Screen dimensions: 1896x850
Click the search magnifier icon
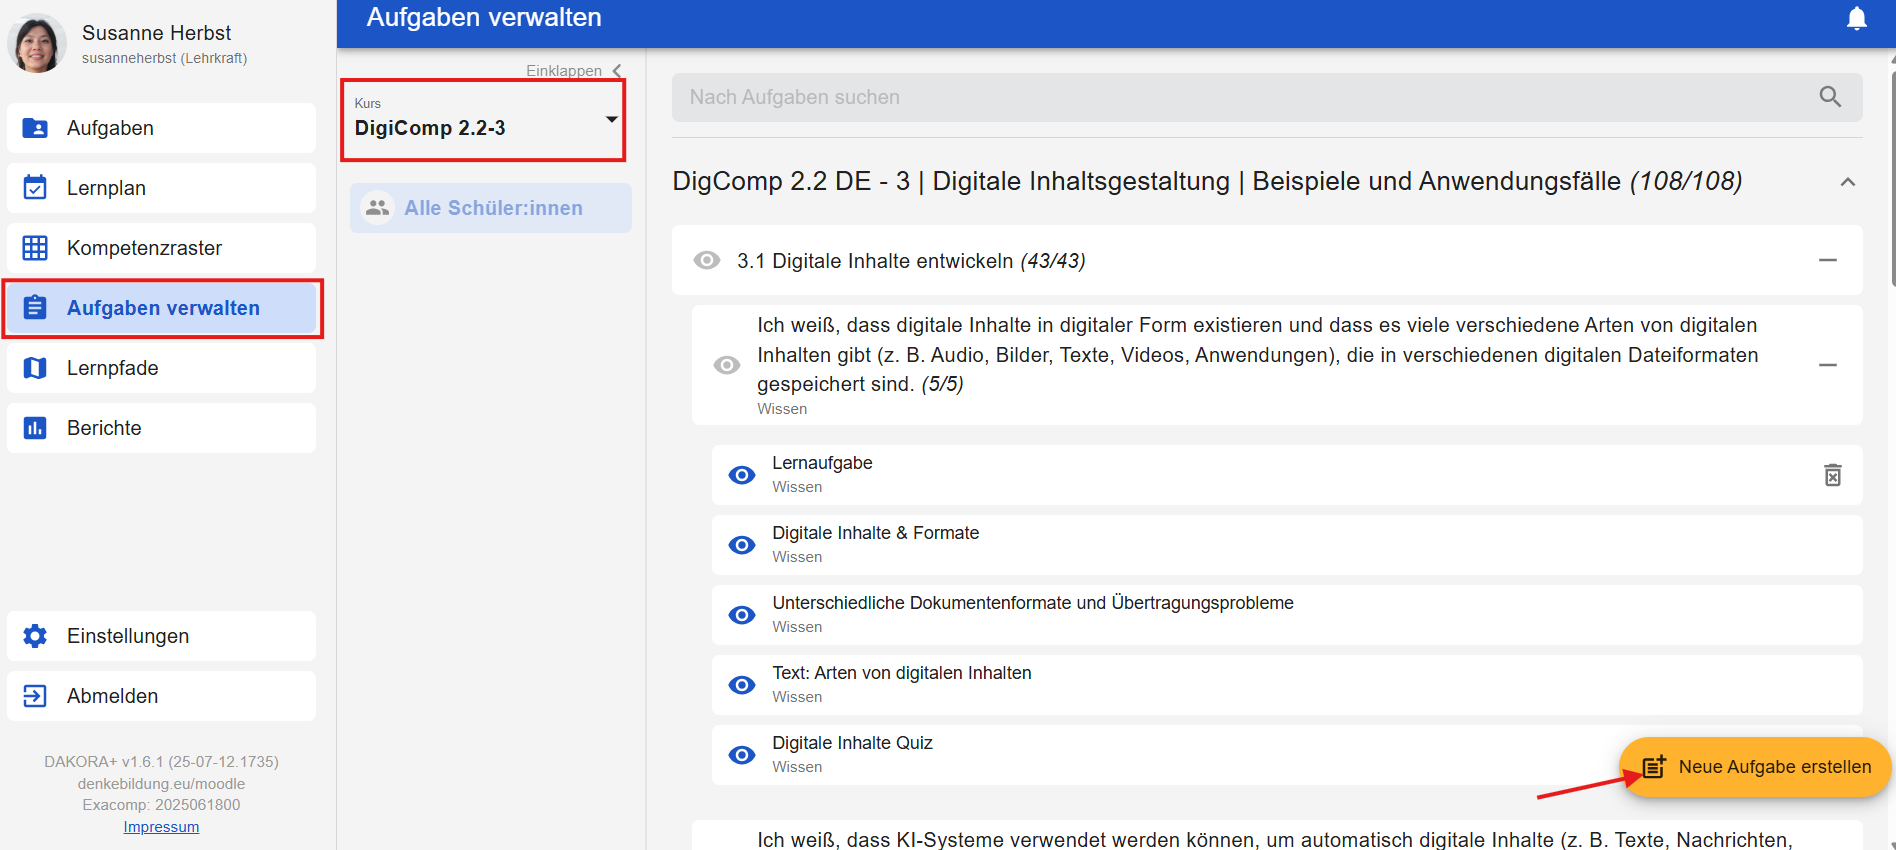(x=1829, y=97)
